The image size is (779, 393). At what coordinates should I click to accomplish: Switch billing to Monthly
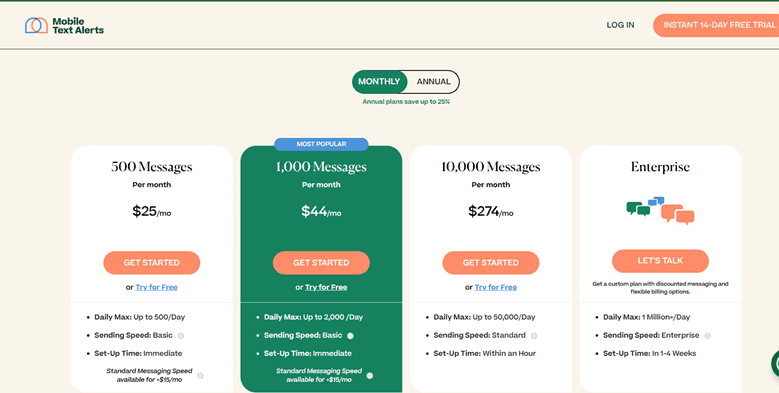379,82
